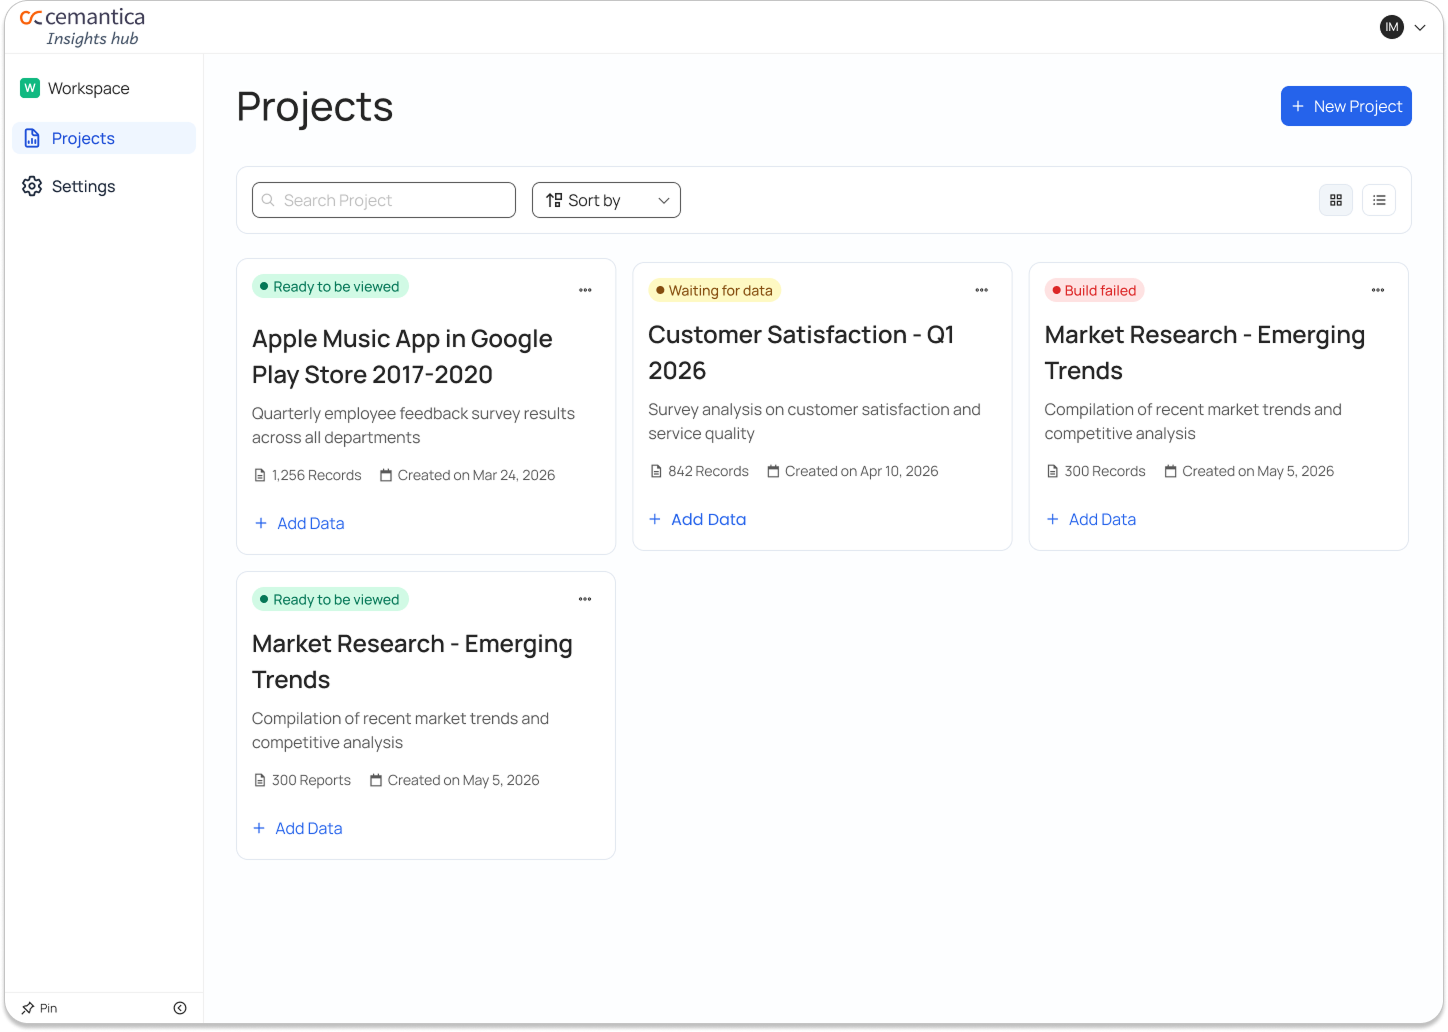1448x1032 pixels.
Task: Click the cemantica Insights hub logo
Action: point(82,27)
